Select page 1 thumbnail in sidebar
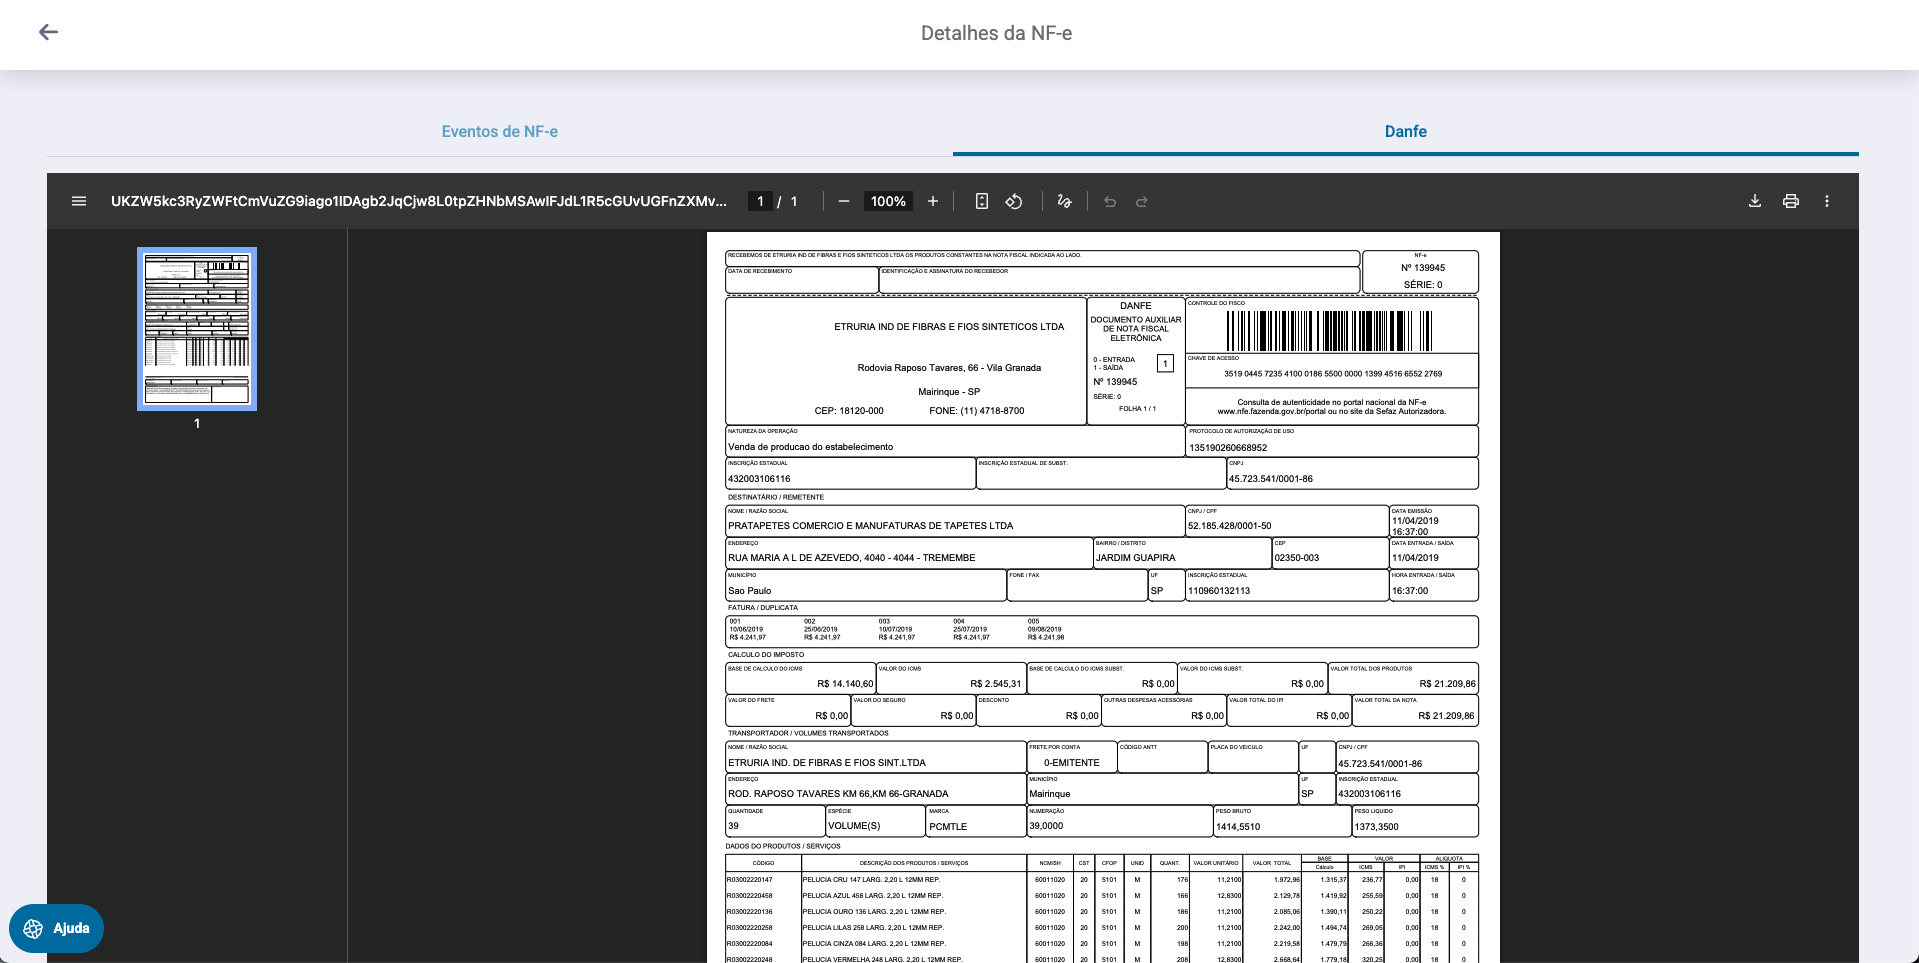Image resolution: width=1919 pixels, height=963 pixels. pos(197,329)
